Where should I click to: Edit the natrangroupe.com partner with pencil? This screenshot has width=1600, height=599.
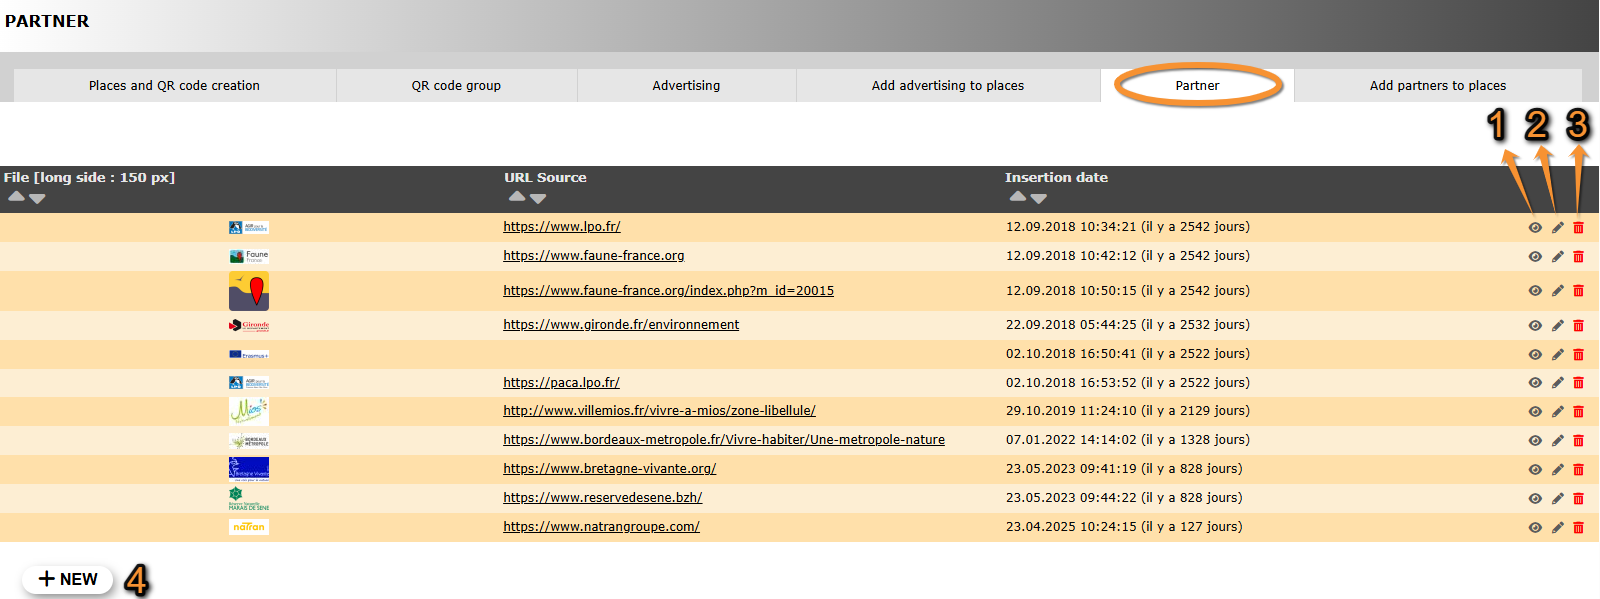(x=1557, y=528)
